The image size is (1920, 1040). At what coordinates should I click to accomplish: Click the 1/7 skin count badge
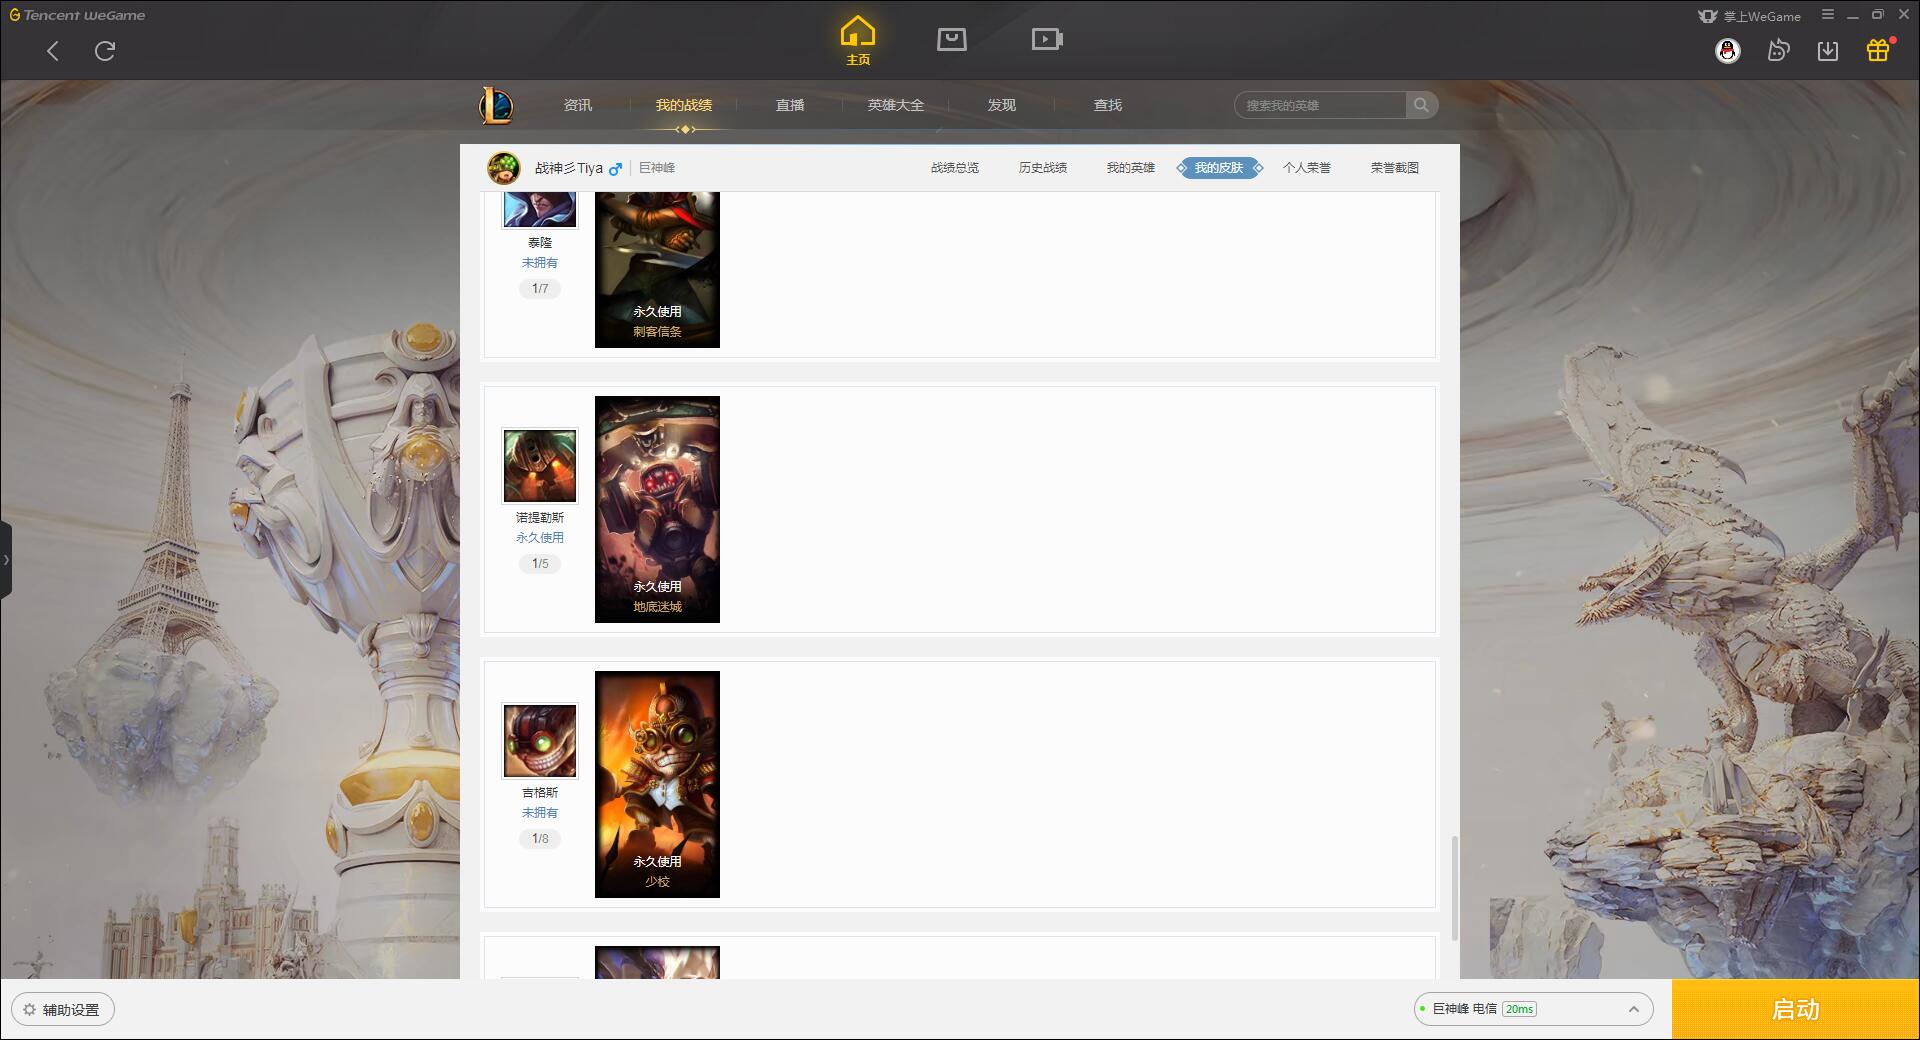pyautogui.click(x=540, y=289)
